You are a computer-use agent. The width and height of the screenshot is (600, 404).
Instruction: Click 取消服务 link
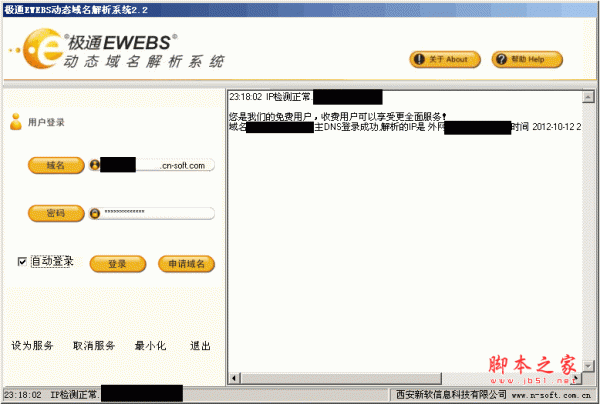[94, 345]
